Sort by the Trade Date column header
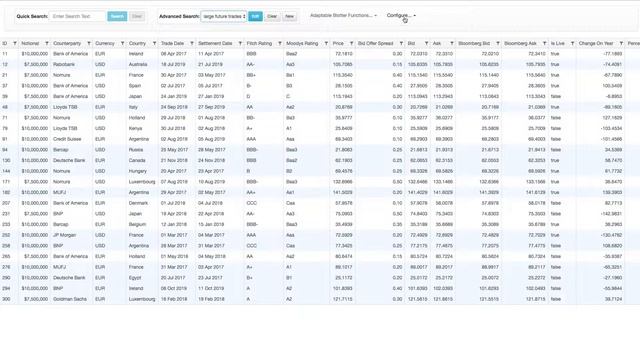Viewport: 640px width, 360px height. pyautogui.click(x=172, y=43)
